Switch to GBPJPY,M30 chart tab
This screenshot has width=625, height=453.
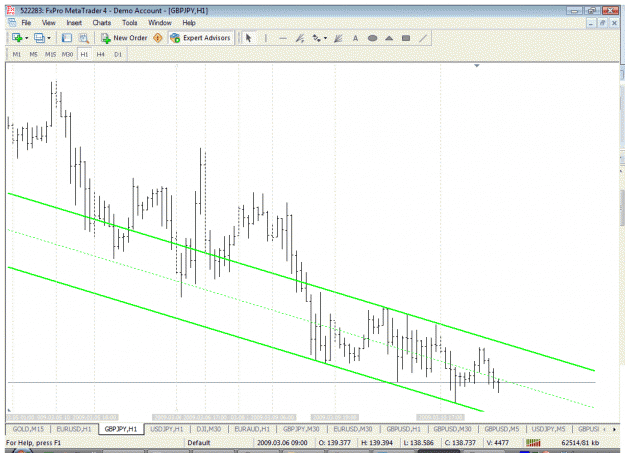tap(301, 429)
